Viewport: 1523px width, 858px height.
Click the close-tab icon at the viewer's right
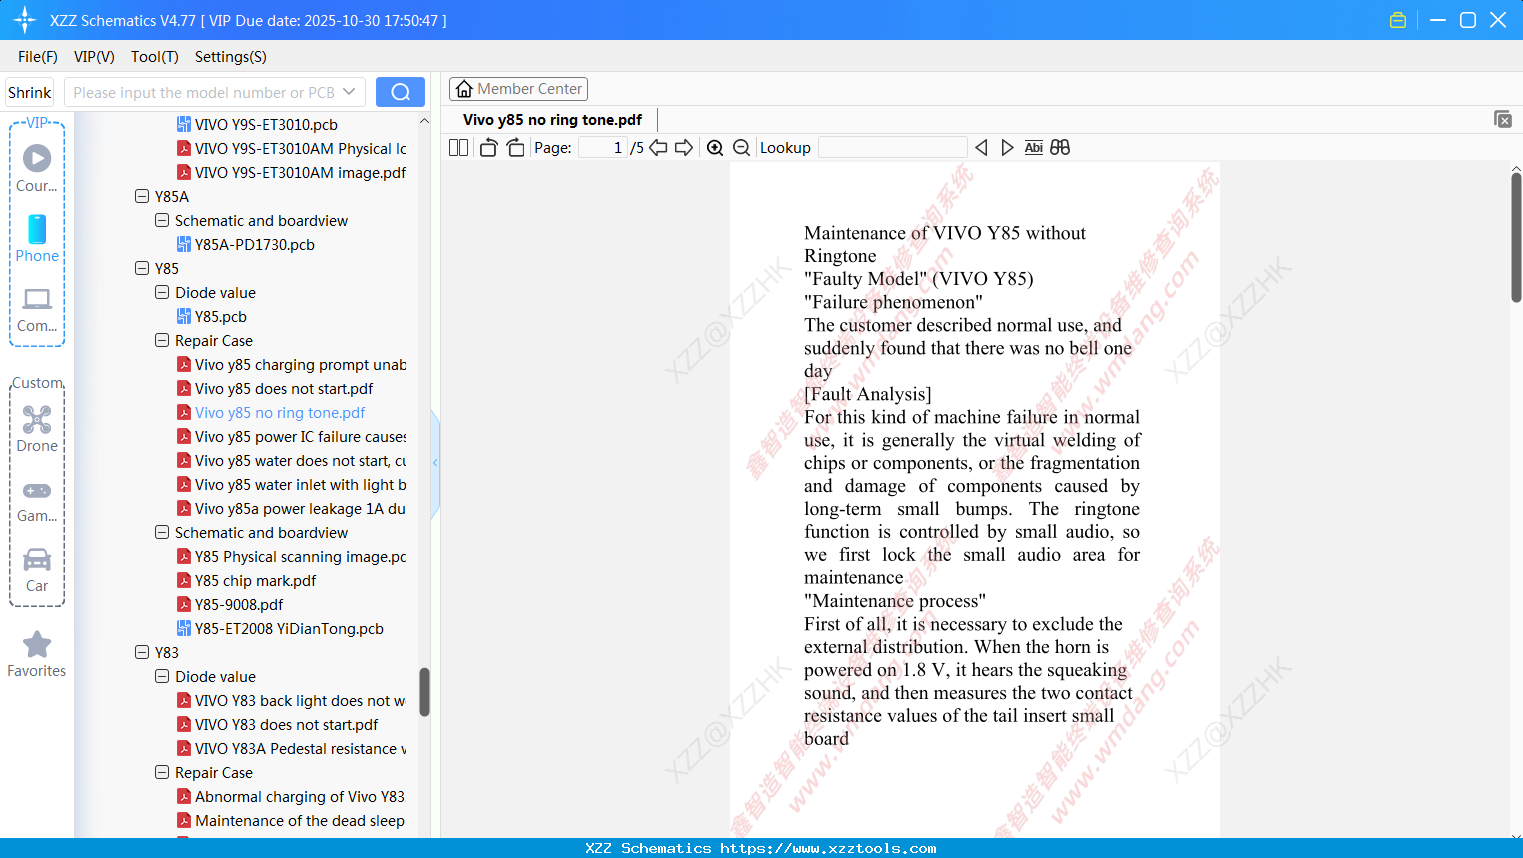[1502, 119]
